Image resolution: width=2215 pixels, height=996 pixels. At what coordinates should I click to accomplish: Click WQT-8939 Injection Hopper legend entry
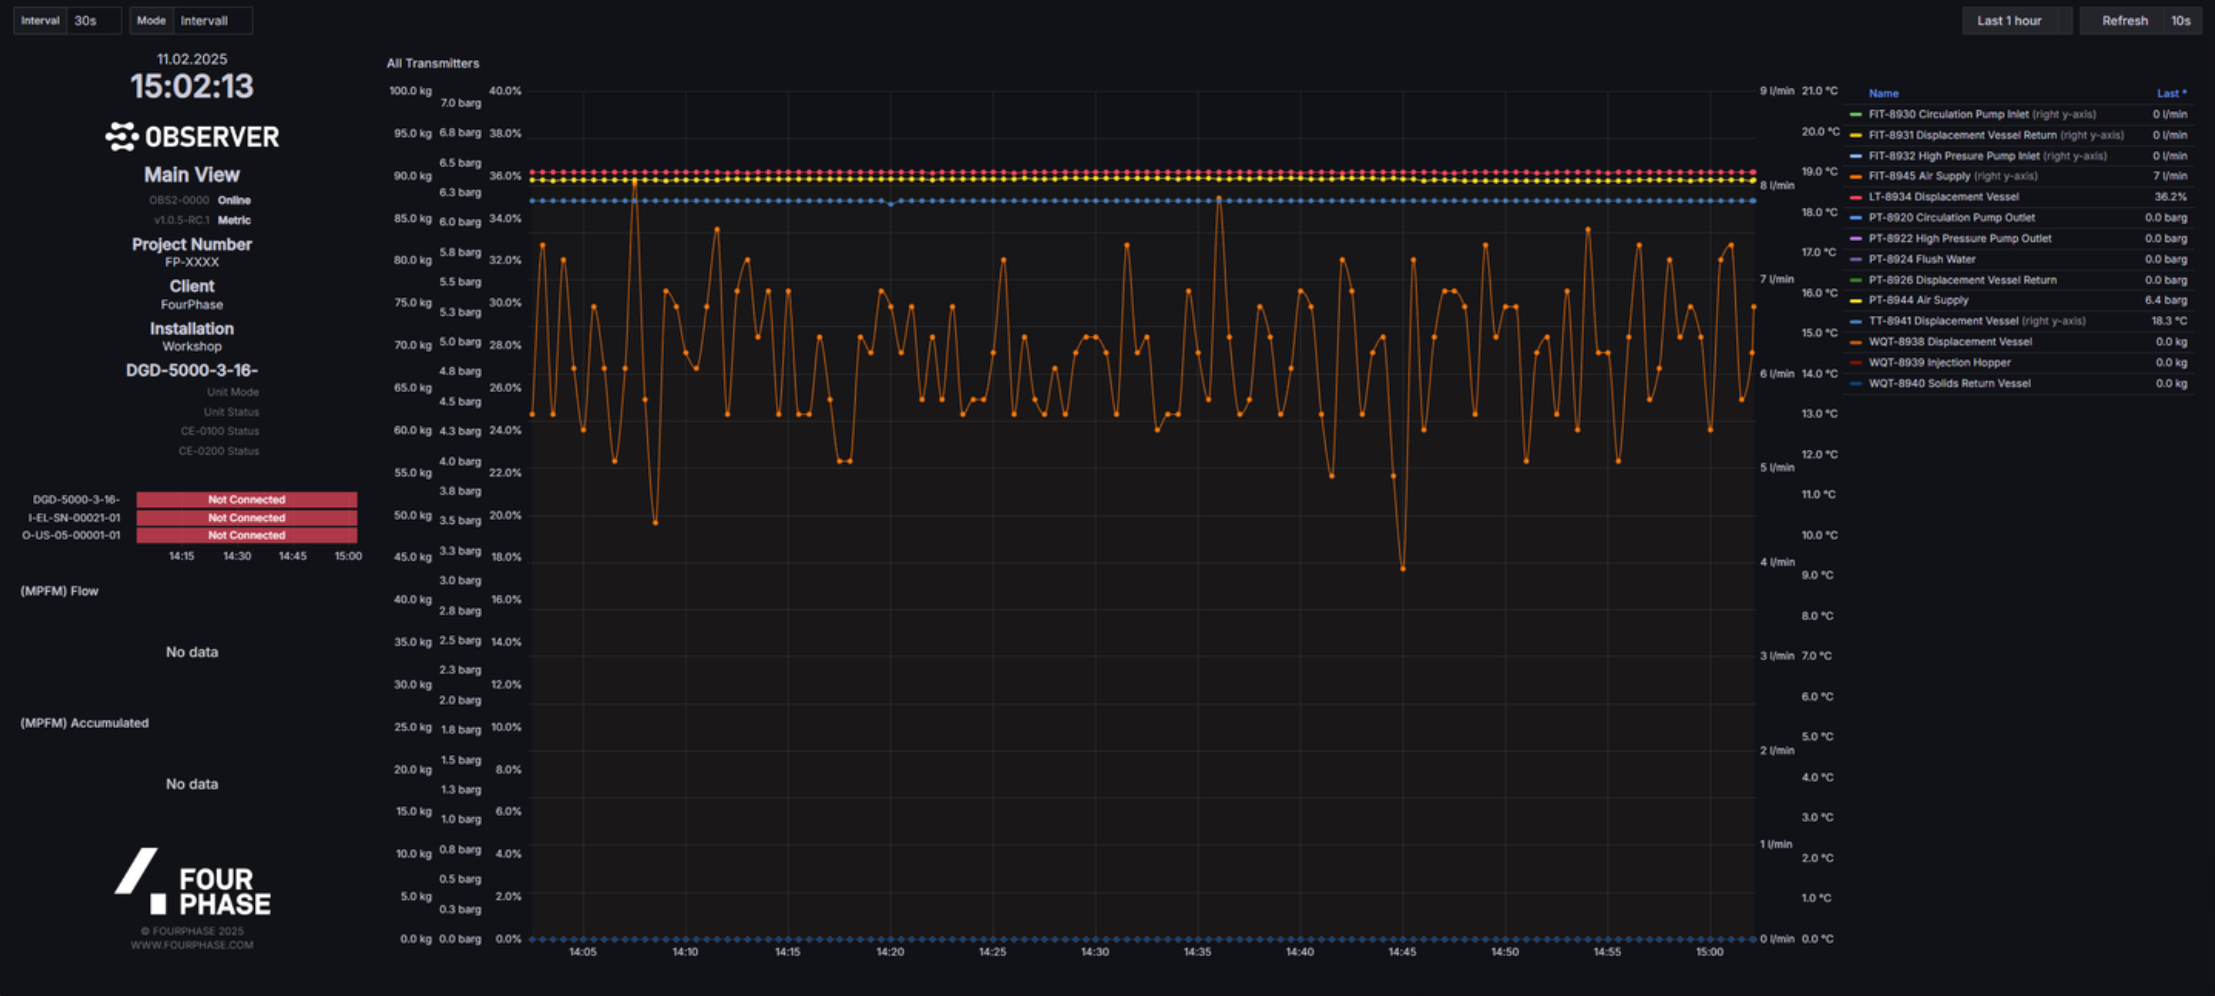click(1939, 363)
